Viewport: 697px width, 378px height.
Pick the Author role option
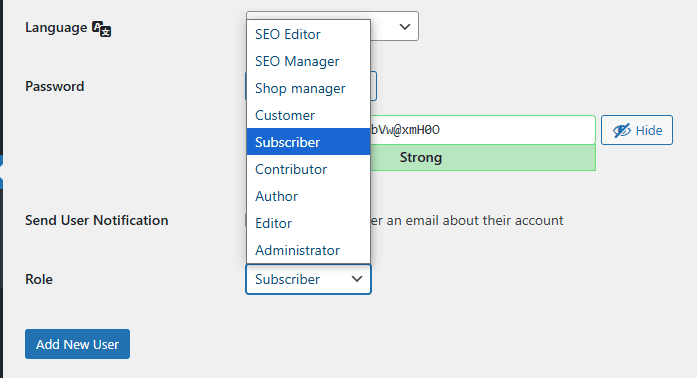click(x=308, y=196)
